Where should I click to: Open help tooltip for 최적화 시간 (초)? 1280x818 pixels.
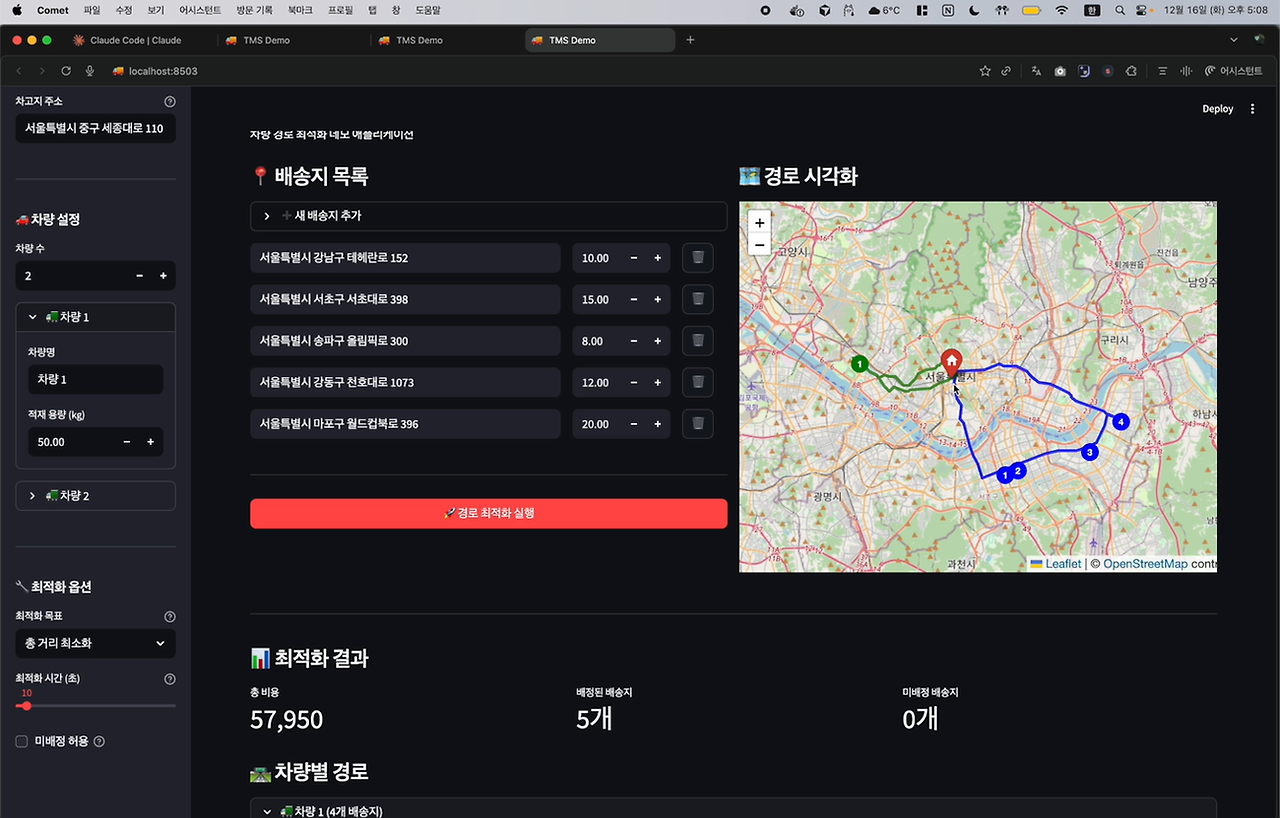(x=170, y=679)
